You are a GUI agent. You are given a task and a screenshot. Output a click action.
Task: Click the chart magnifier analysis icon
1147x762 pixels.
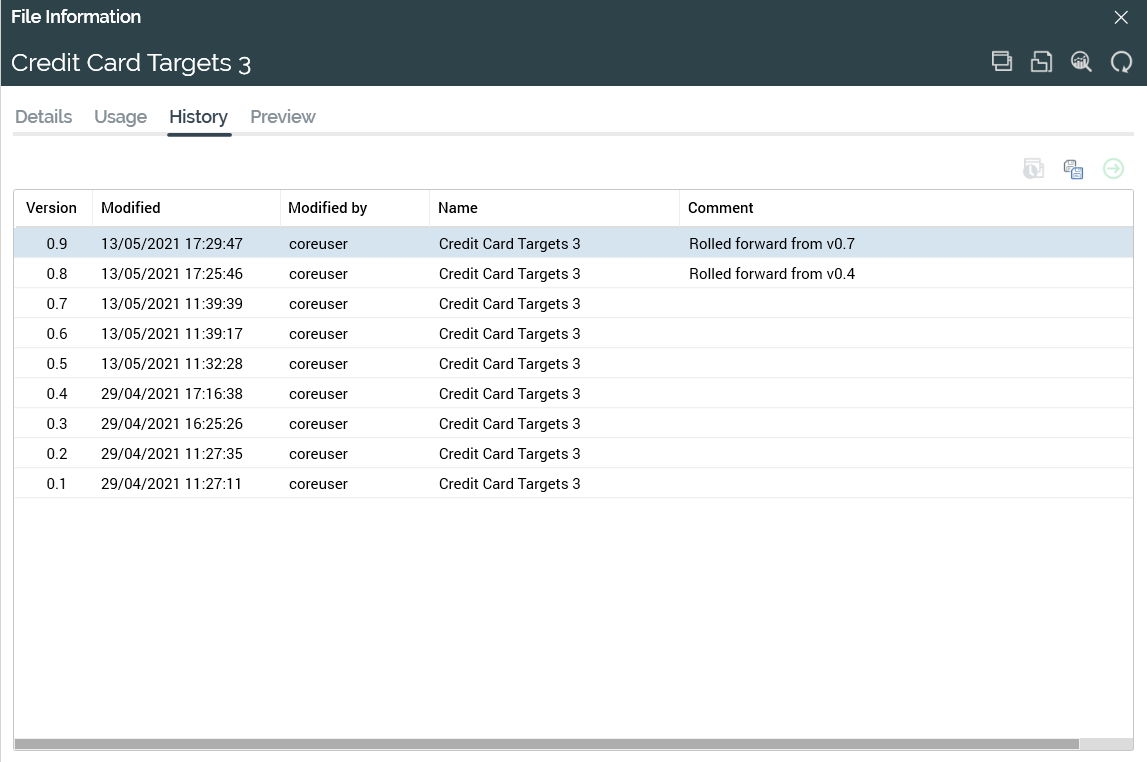(1081, 61)
